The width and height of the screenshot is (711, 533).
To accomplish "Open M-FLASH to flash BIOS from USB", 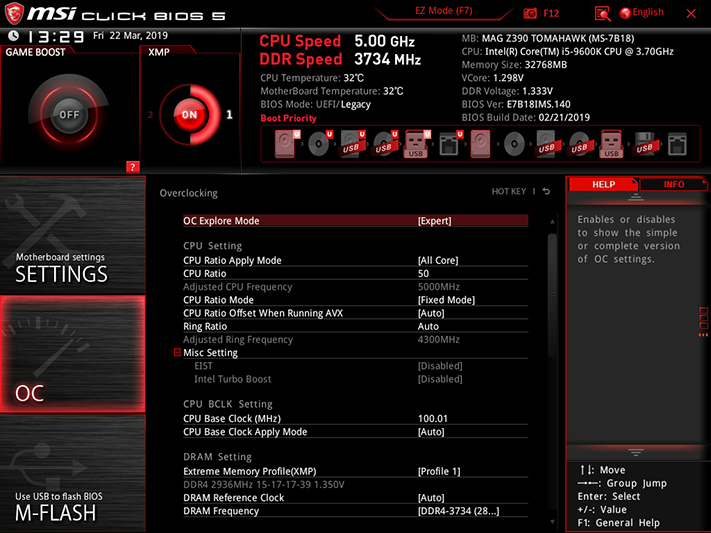I will tap(73, 473).
